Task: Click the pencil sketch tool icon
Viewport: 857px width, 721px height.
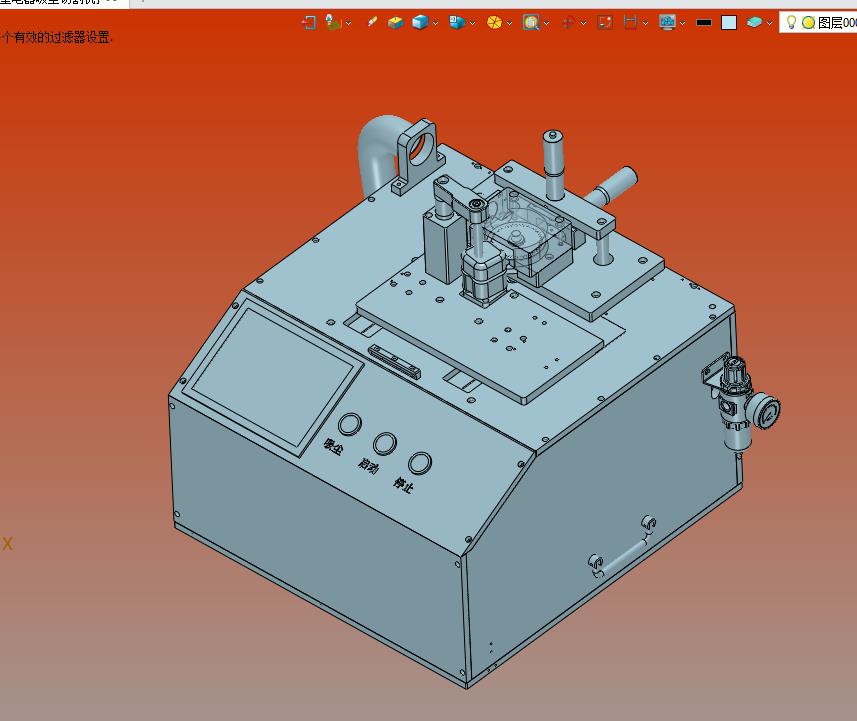Action: coord(372,22)
